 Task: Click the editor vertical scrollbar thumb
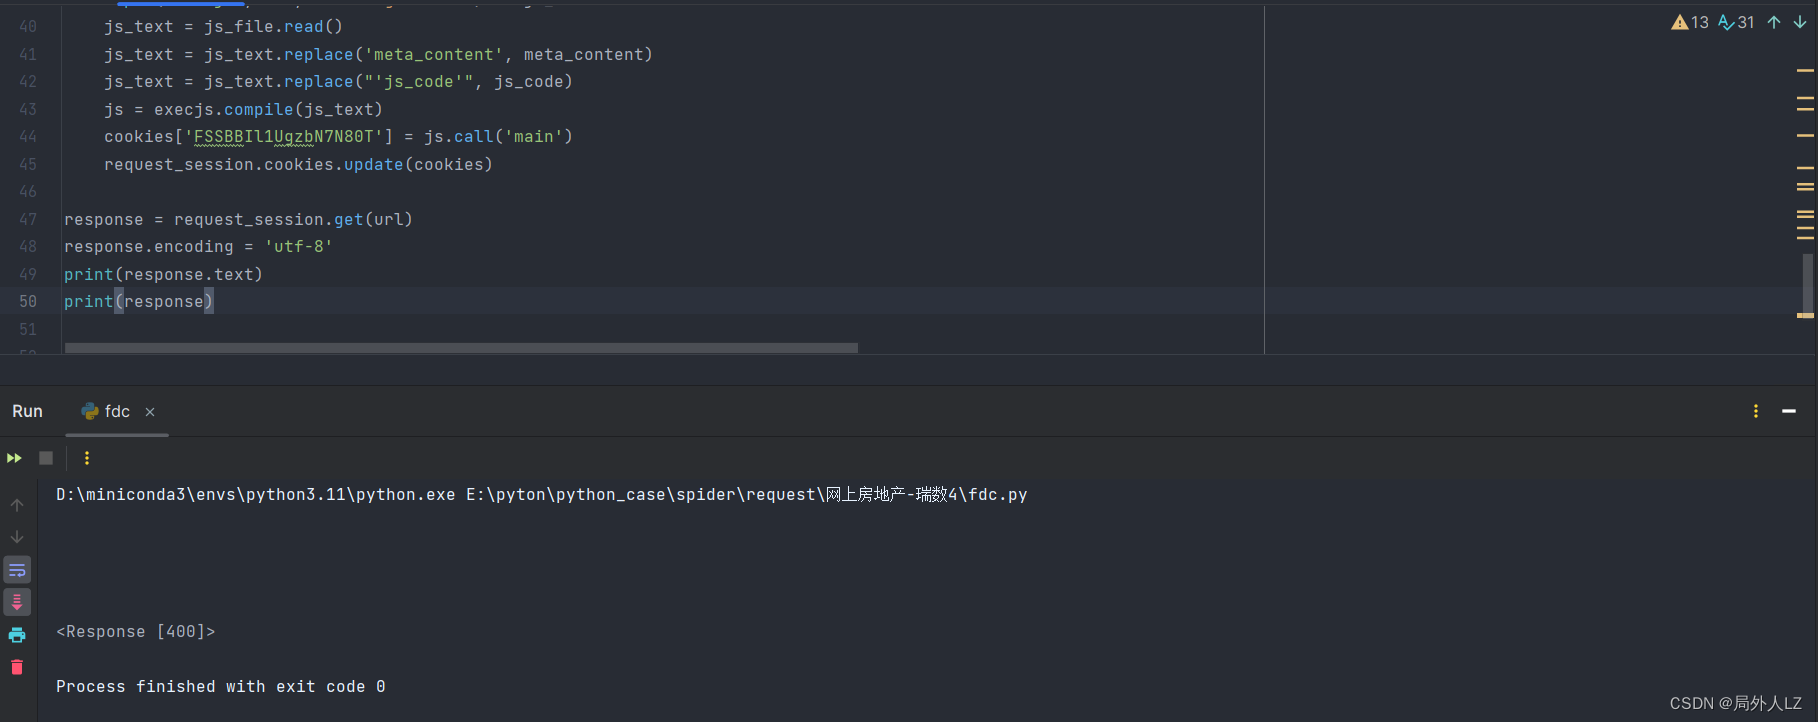[x=1808, y=284]
